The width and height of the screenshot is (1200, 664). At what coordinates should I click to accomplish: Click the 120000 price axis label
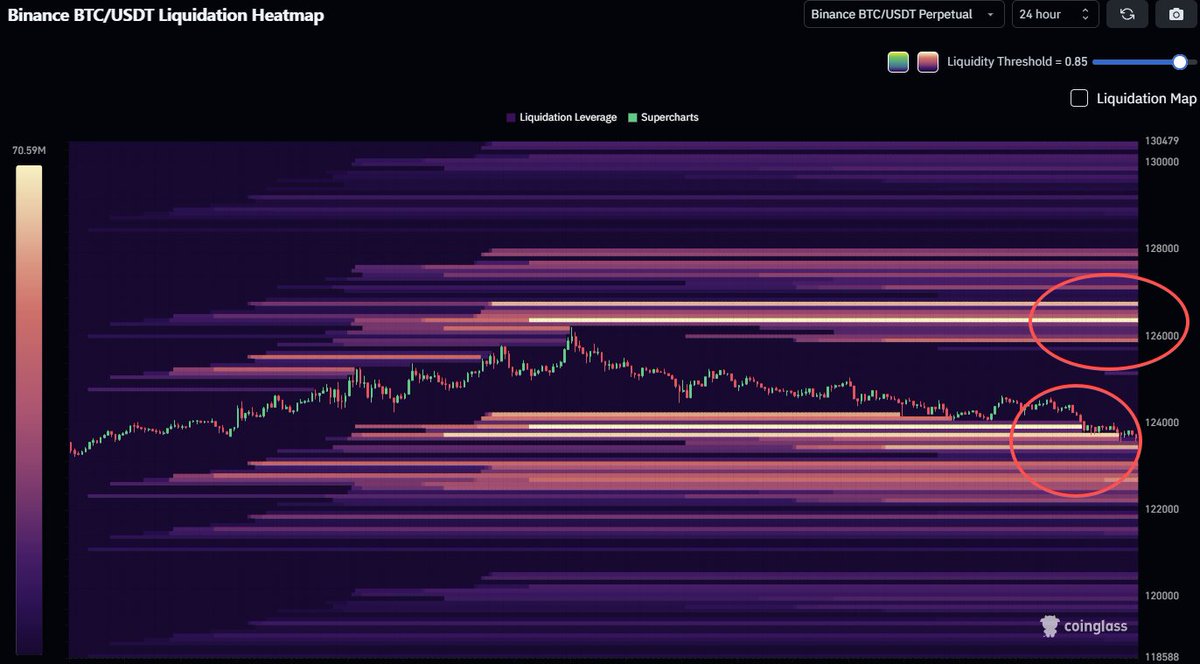(1164, 596)
